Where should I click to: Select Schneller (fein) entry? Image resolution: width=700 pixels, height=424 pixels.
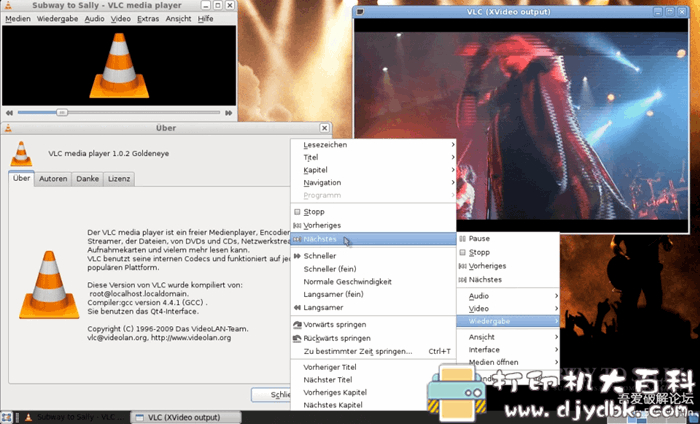click(373, 269)
